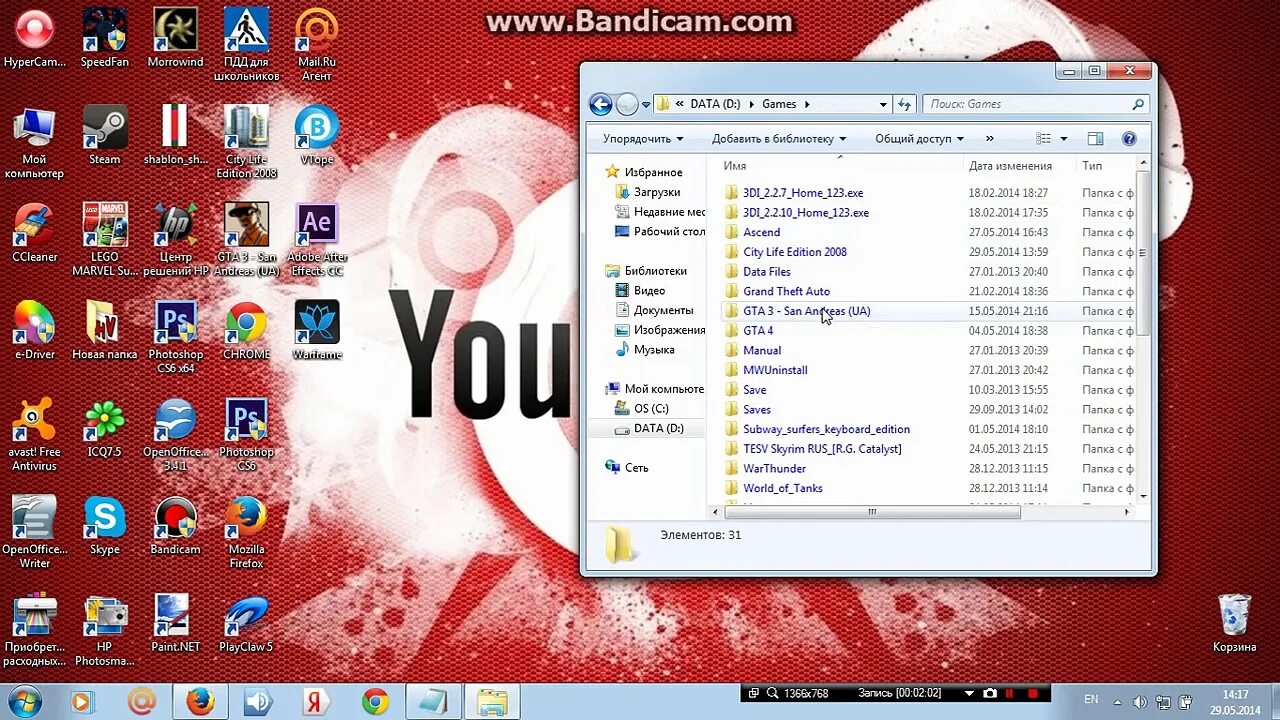The image size is (1280, 720).
Task: Open Рабочий стол in the navigation pane
Action: pyautogui.click(x=660, y=231)
